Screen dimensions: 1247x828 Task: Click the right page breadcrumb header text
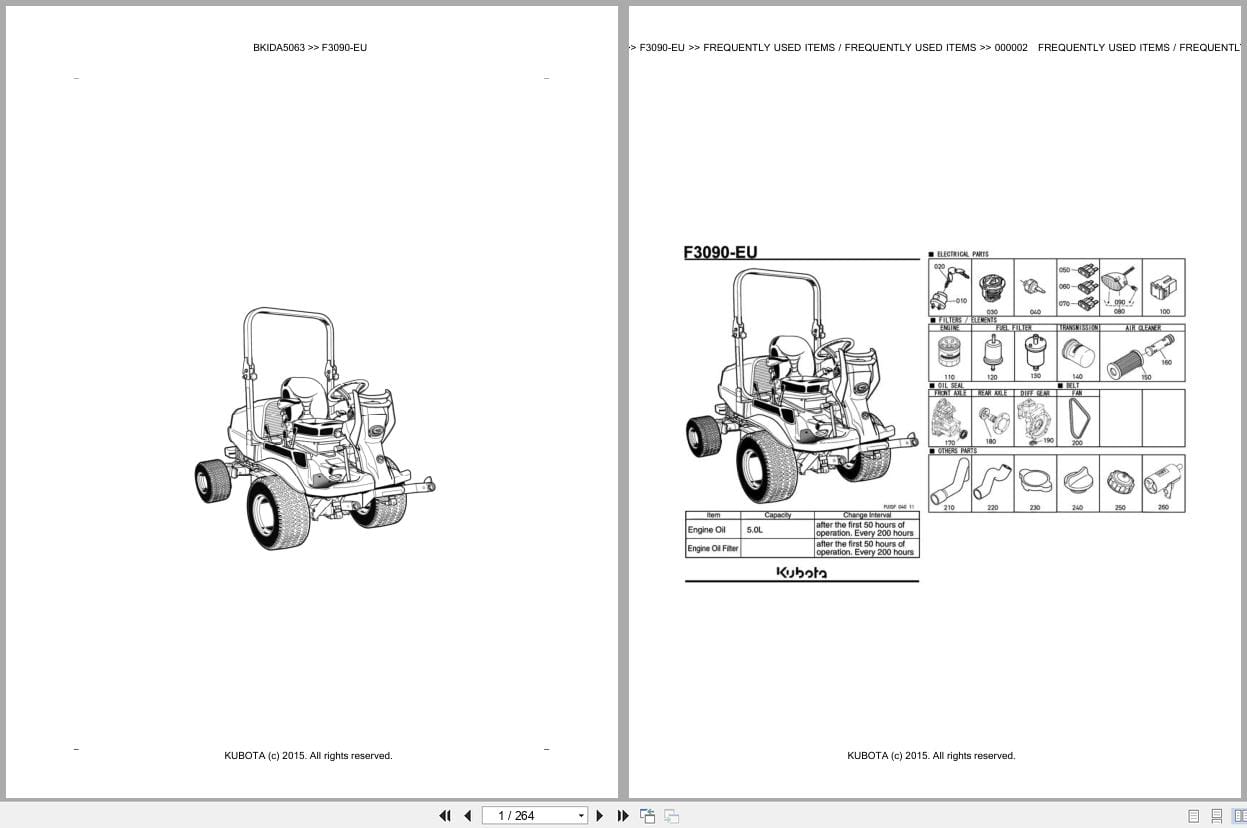click(x=935, y=47)
